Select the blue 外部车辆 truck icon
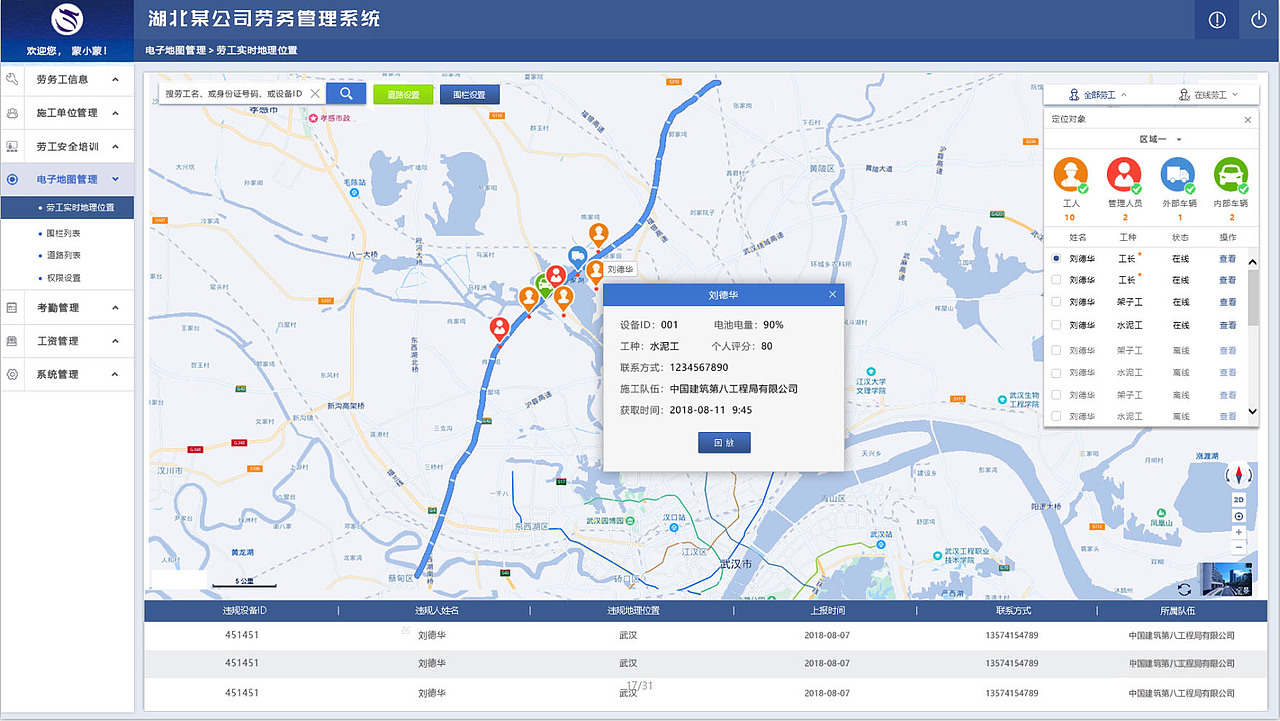 1177,175
